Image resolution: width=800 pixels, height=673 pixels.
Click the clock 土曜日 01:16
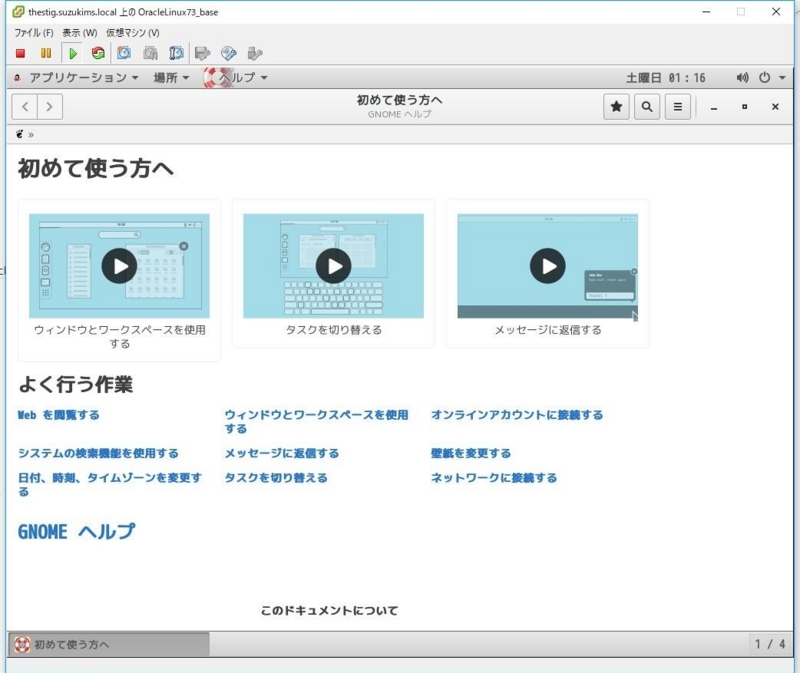tap(665, 78)
